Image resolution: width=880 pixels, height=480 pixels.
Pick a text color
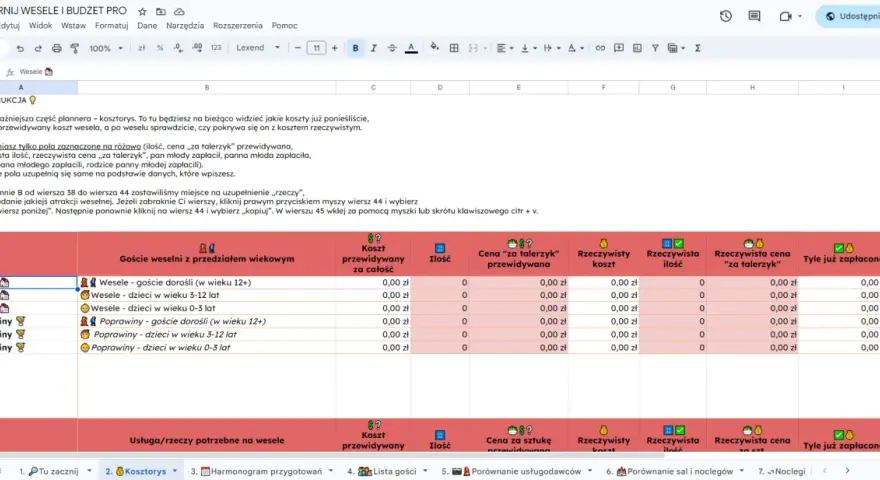(x=411, y=48)
